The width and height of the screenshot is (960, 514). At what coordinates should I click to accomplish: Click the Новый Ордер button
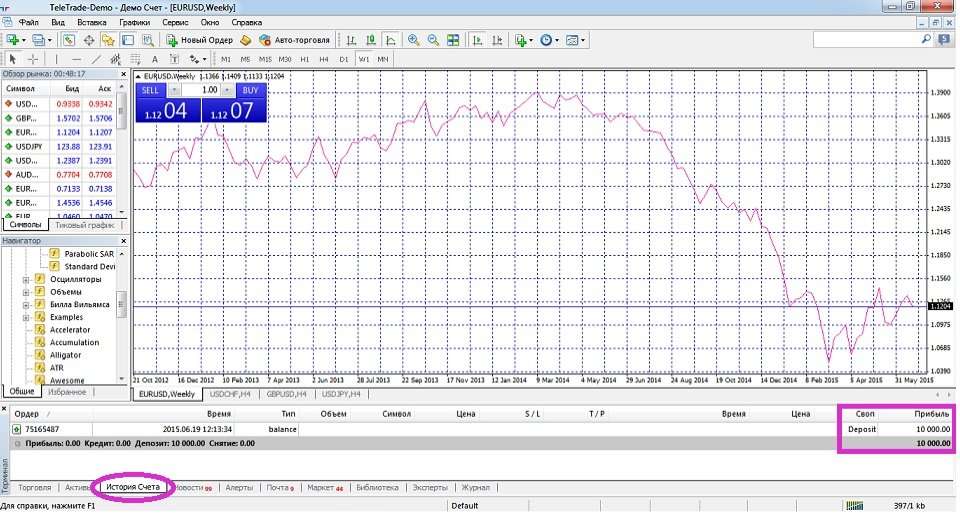(x=200, y=40)
